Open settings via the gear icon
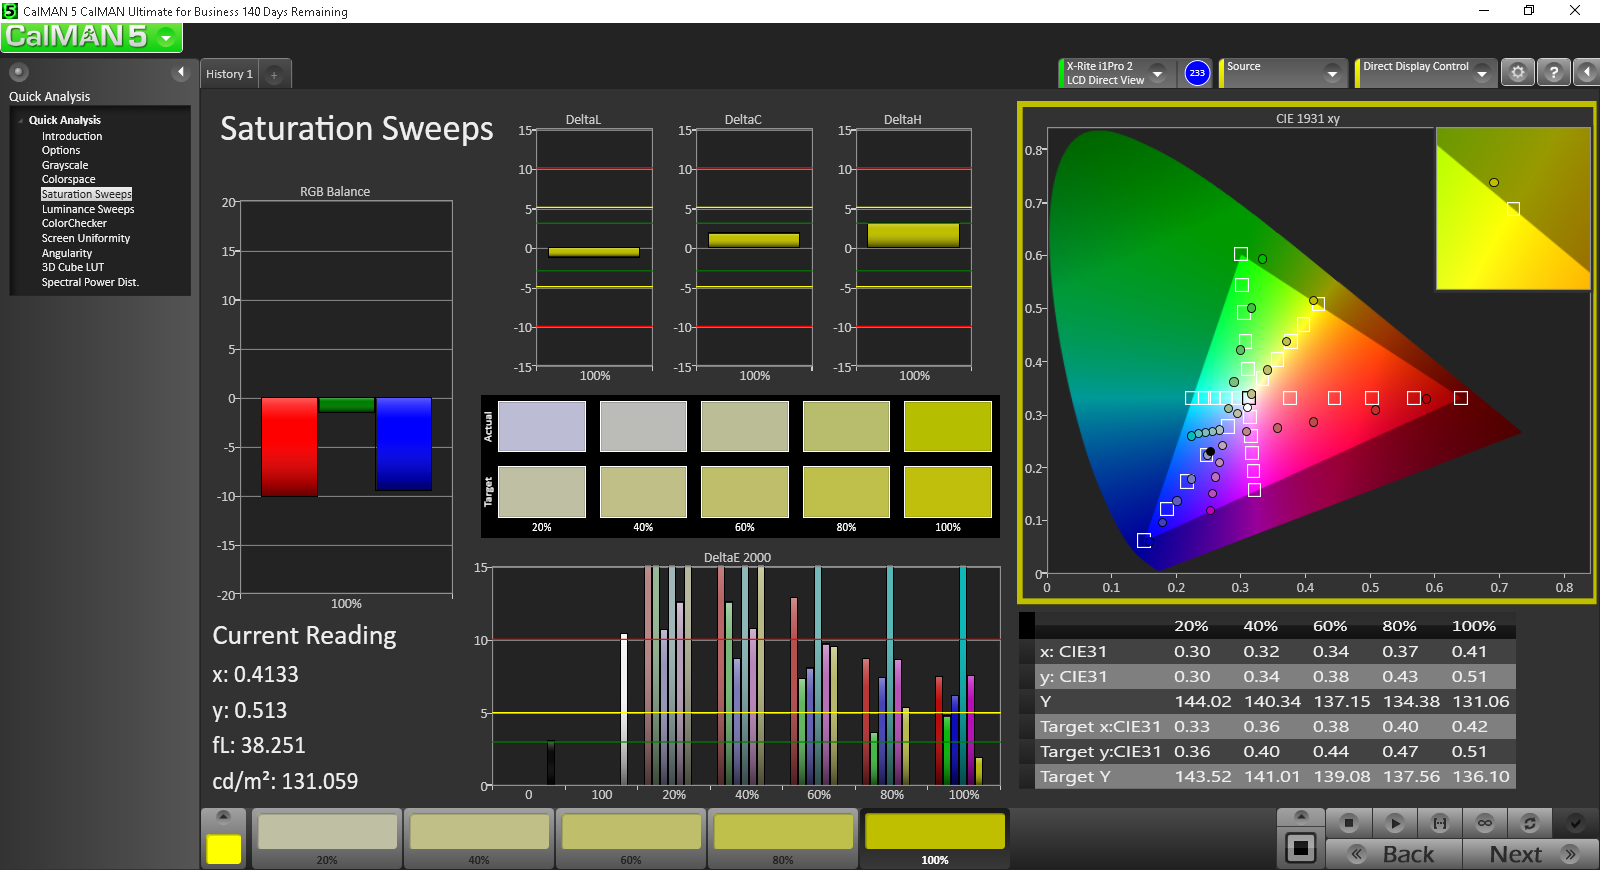The height and width of the screenshot is (870, 1600). (x=1517, y=73)
